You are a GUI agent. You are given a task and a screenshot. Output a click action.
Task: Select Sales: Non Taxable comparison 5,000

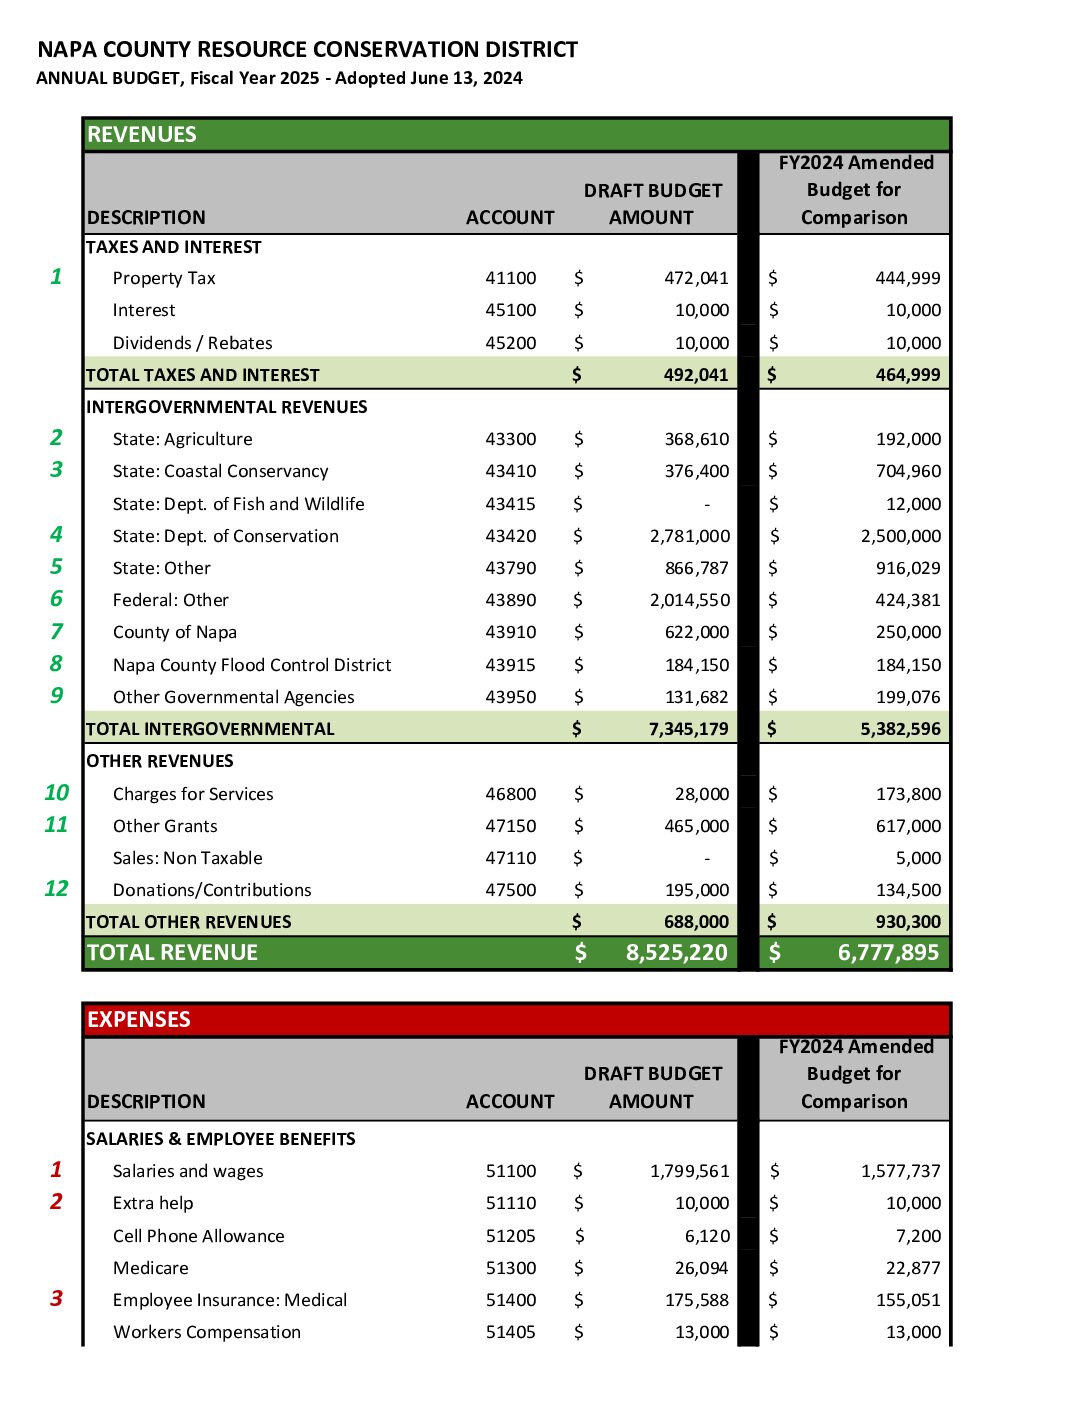[919, 858]
